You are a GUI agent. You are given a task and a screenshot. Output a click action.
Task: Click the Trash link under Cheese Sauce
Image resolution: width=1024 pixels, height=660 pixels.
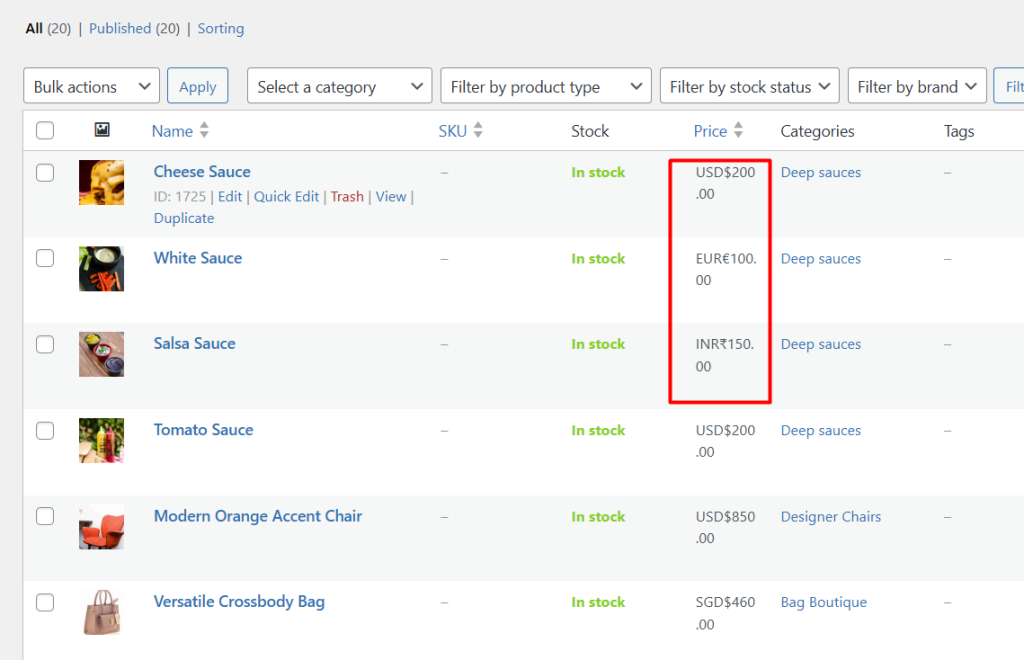tap(347, 196)
